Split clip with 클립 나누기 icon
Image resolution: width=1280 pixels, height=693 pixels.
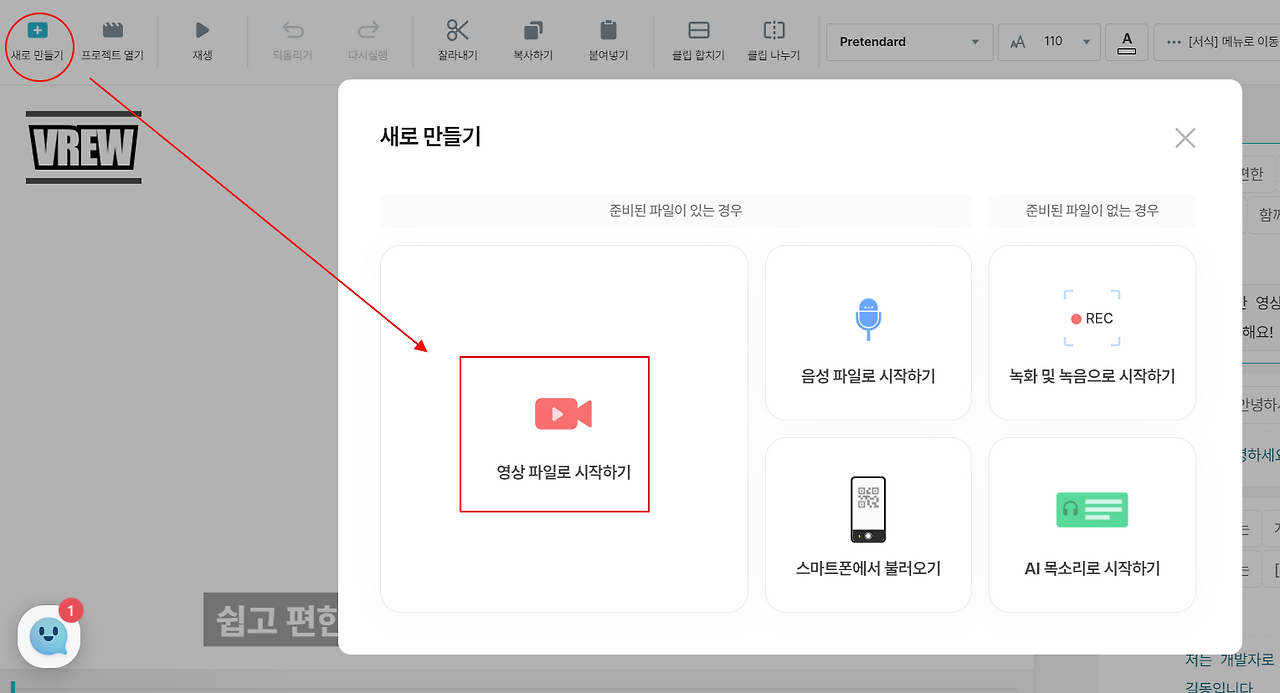pyautogui.click(x=774, y=31)
